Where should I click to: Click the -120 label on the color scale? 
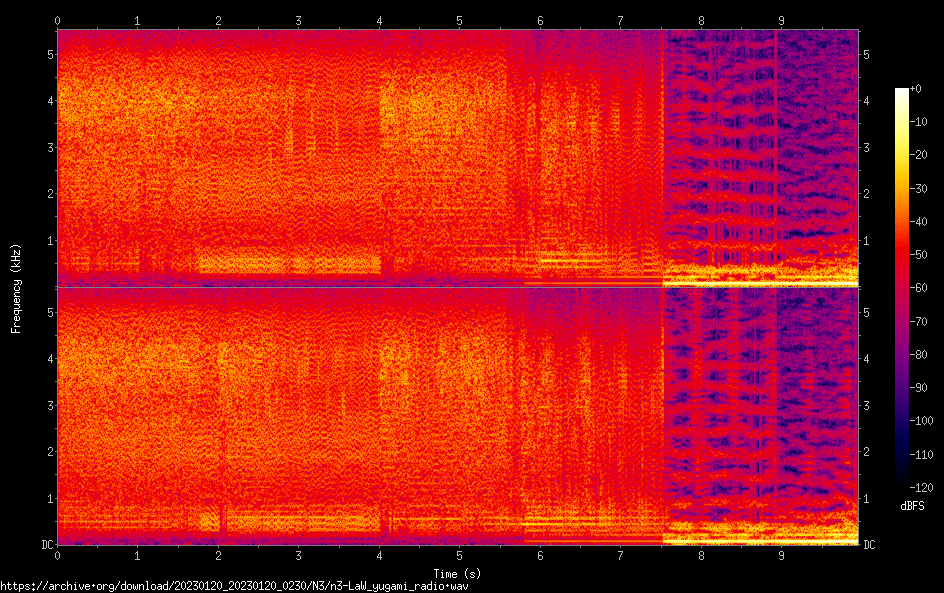coord(924,488)
